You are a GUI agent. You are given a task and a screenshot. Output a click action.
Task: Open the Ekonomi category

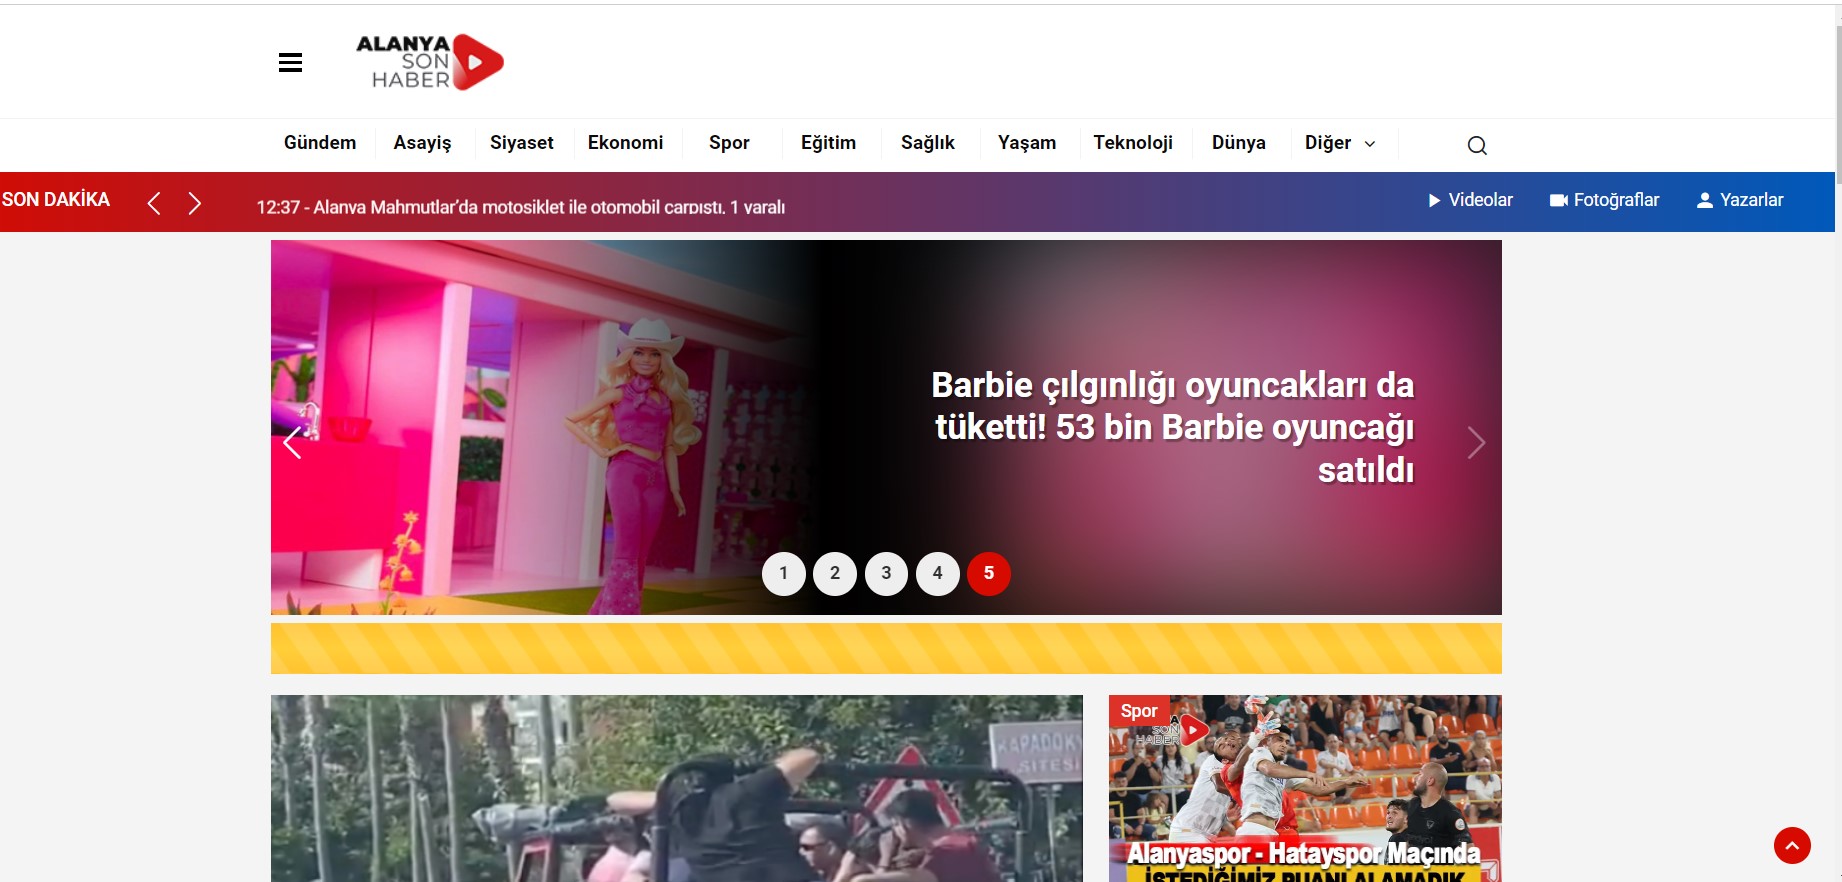pyautogui.click(x=626, y=143)
